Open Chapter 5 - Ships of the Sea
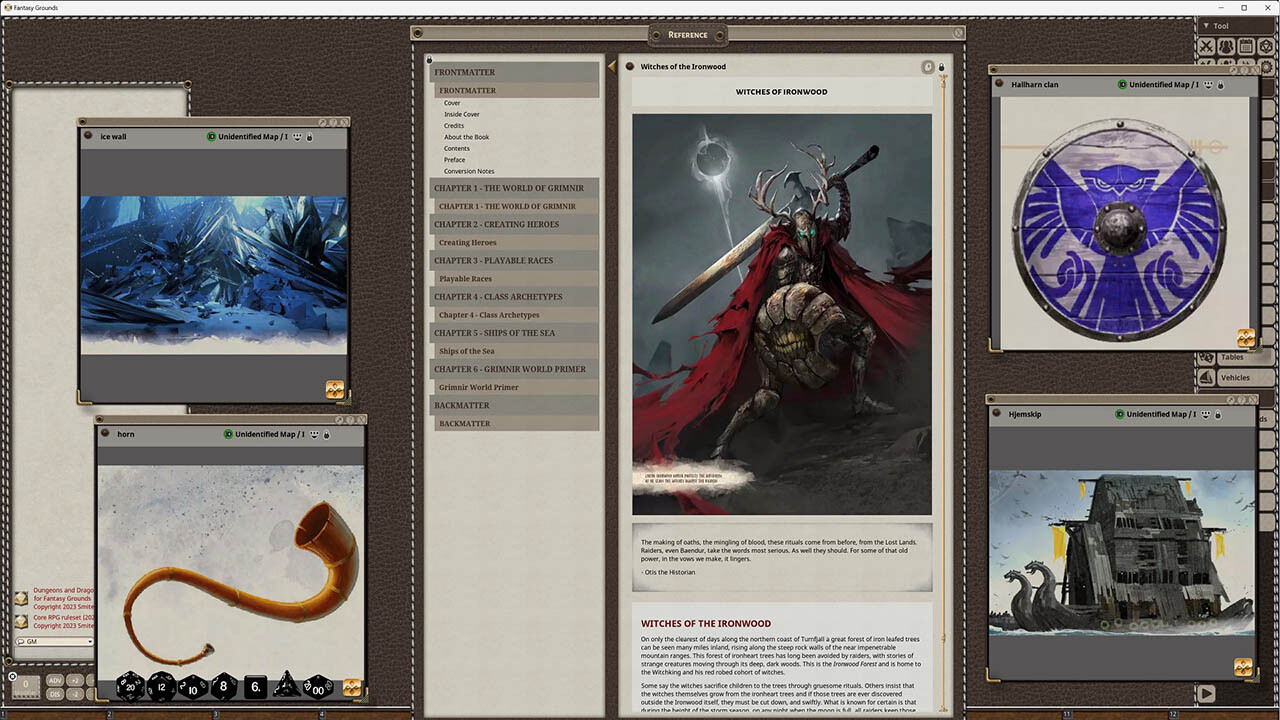 pos(494,333)
